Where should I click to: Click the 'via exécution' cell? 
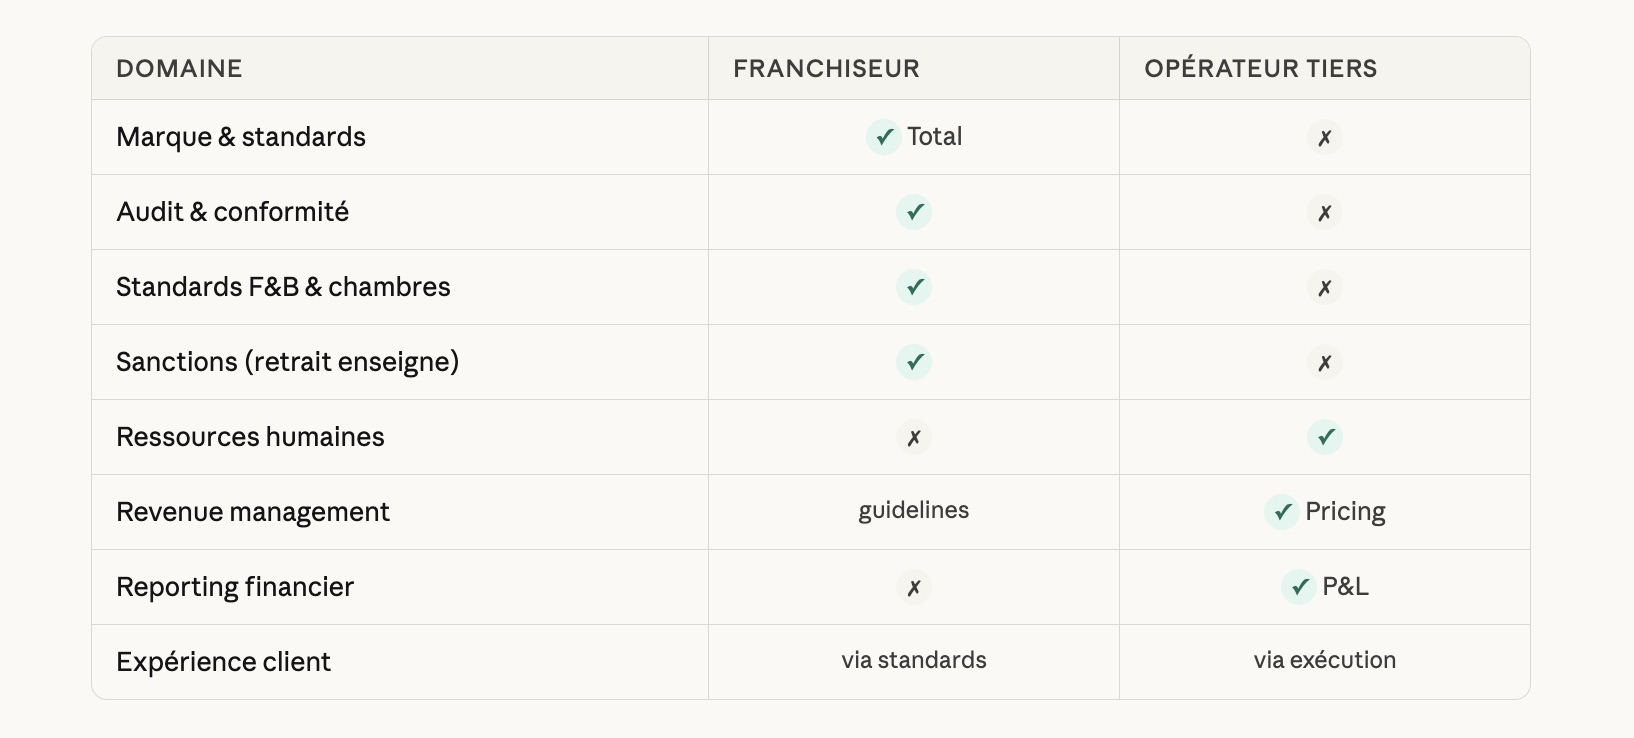coord(1325,660)
